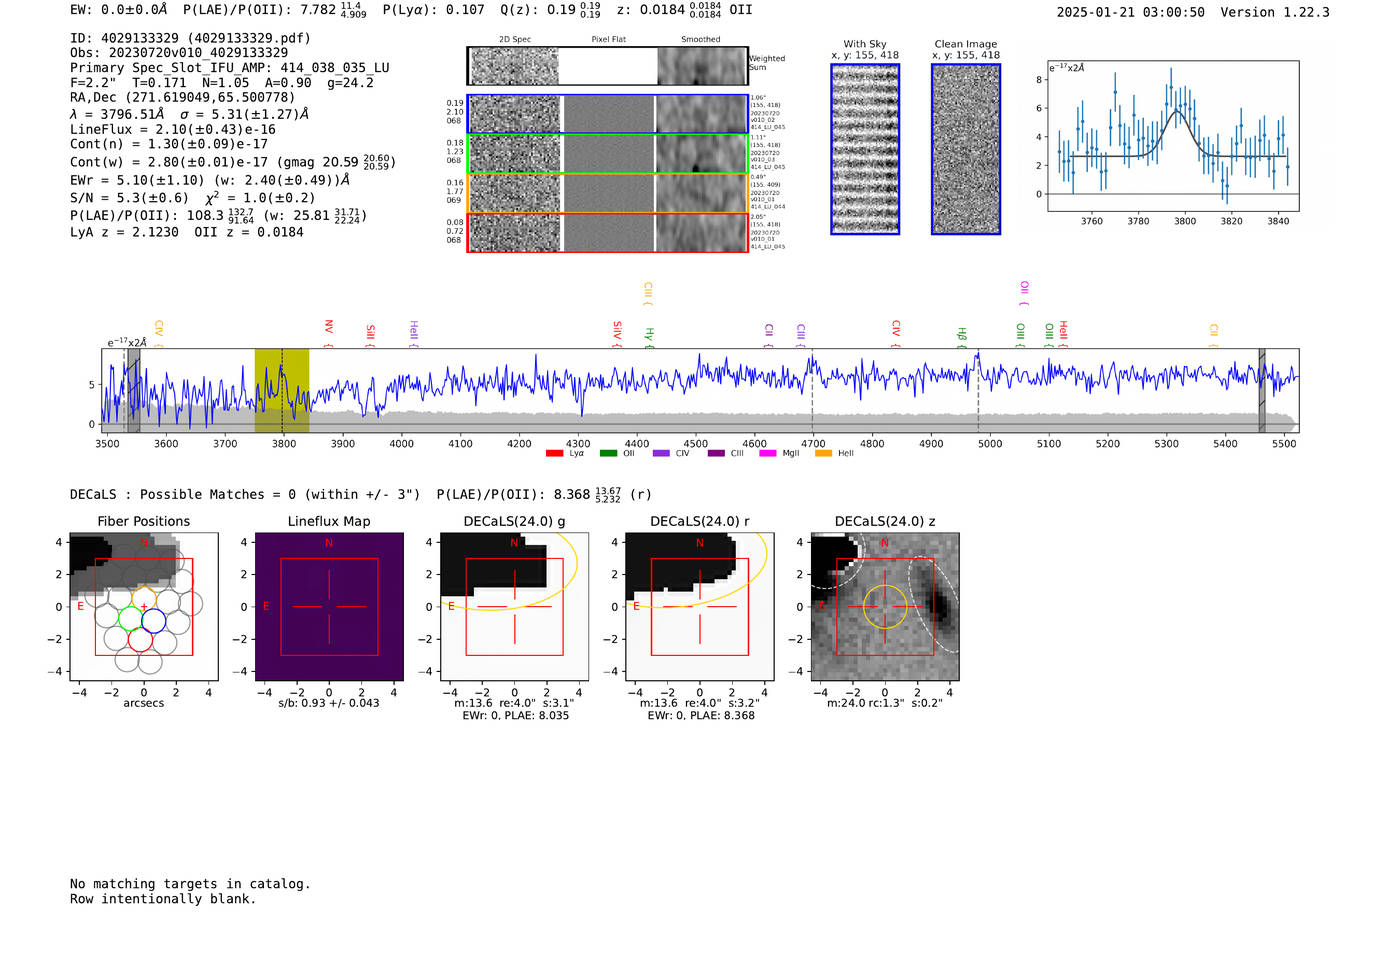Click the red Lyα legend swatch

tap(555, 454)
